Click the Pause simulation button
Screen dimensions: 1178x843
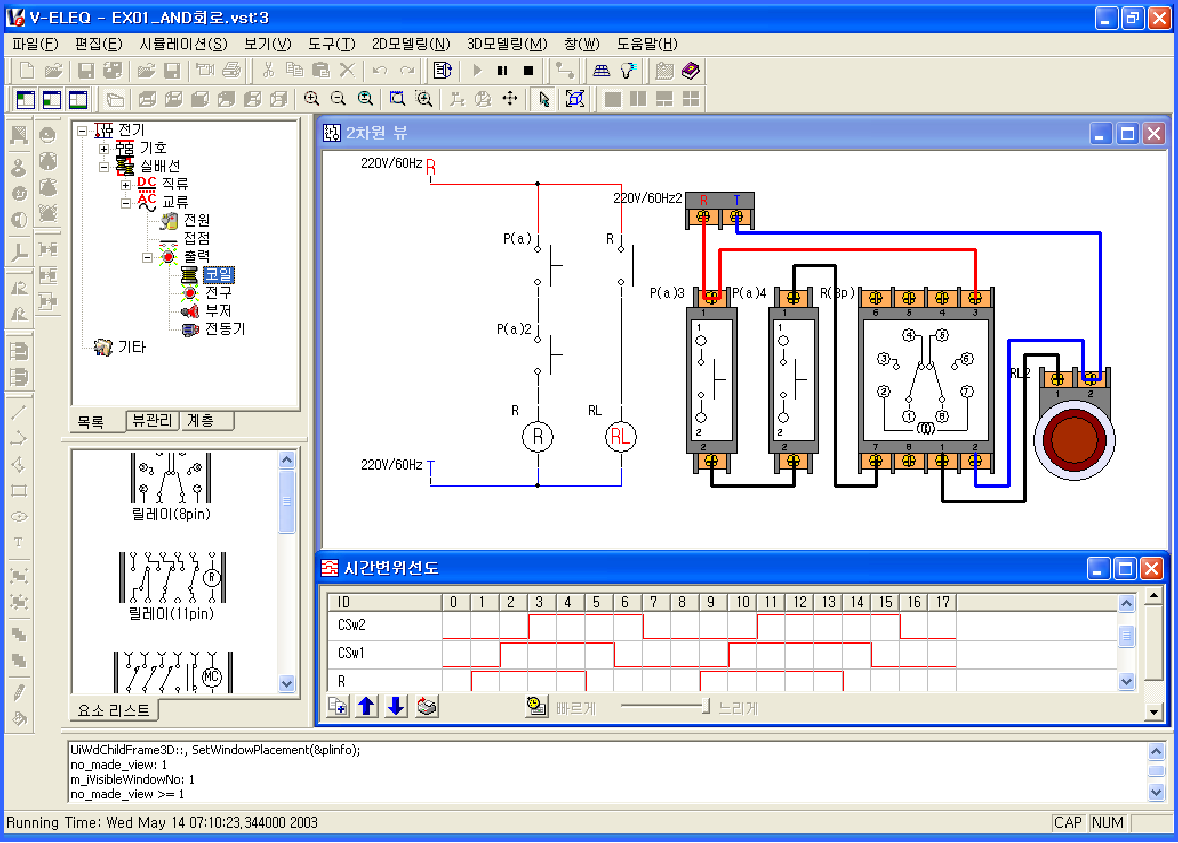pos(503,70)
